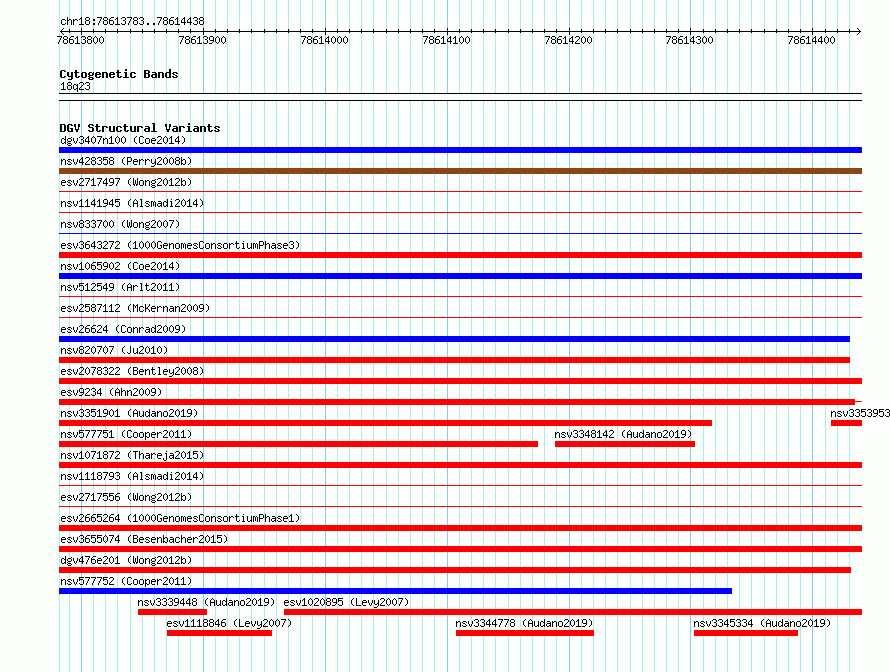The width and height of the screenshot is (890, 672).
Task: Click esv9234 (Ahn2009) label
Action: pos(111,392)
